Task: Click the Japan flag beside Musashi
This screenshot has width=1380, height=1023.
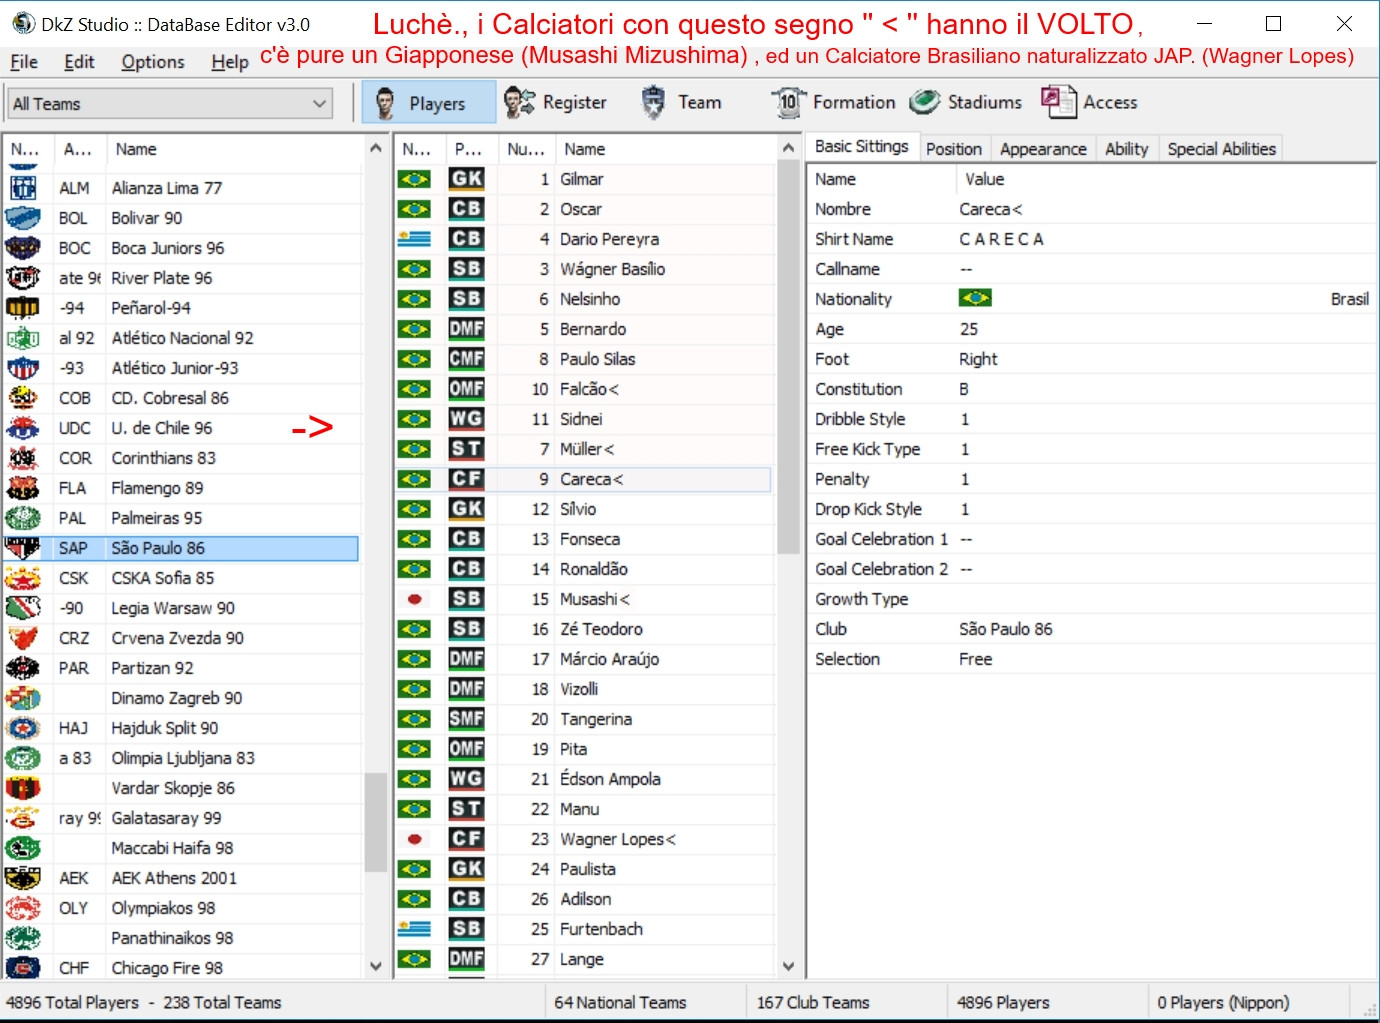Action: pos(414,599)
